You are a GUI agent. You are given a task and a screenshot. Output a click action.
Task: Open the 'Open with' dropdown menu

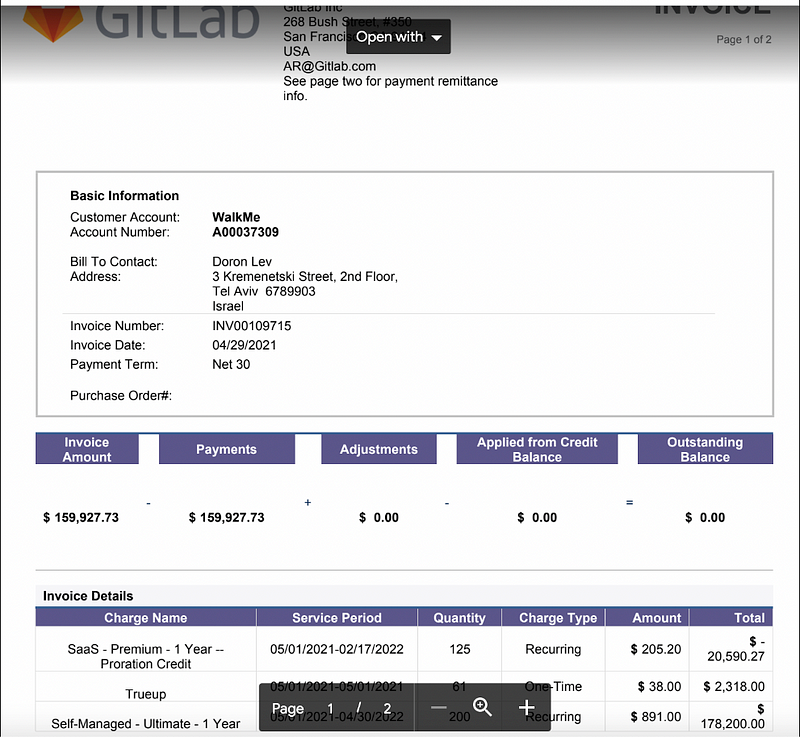pyautogui.click(x=398, y=37)
